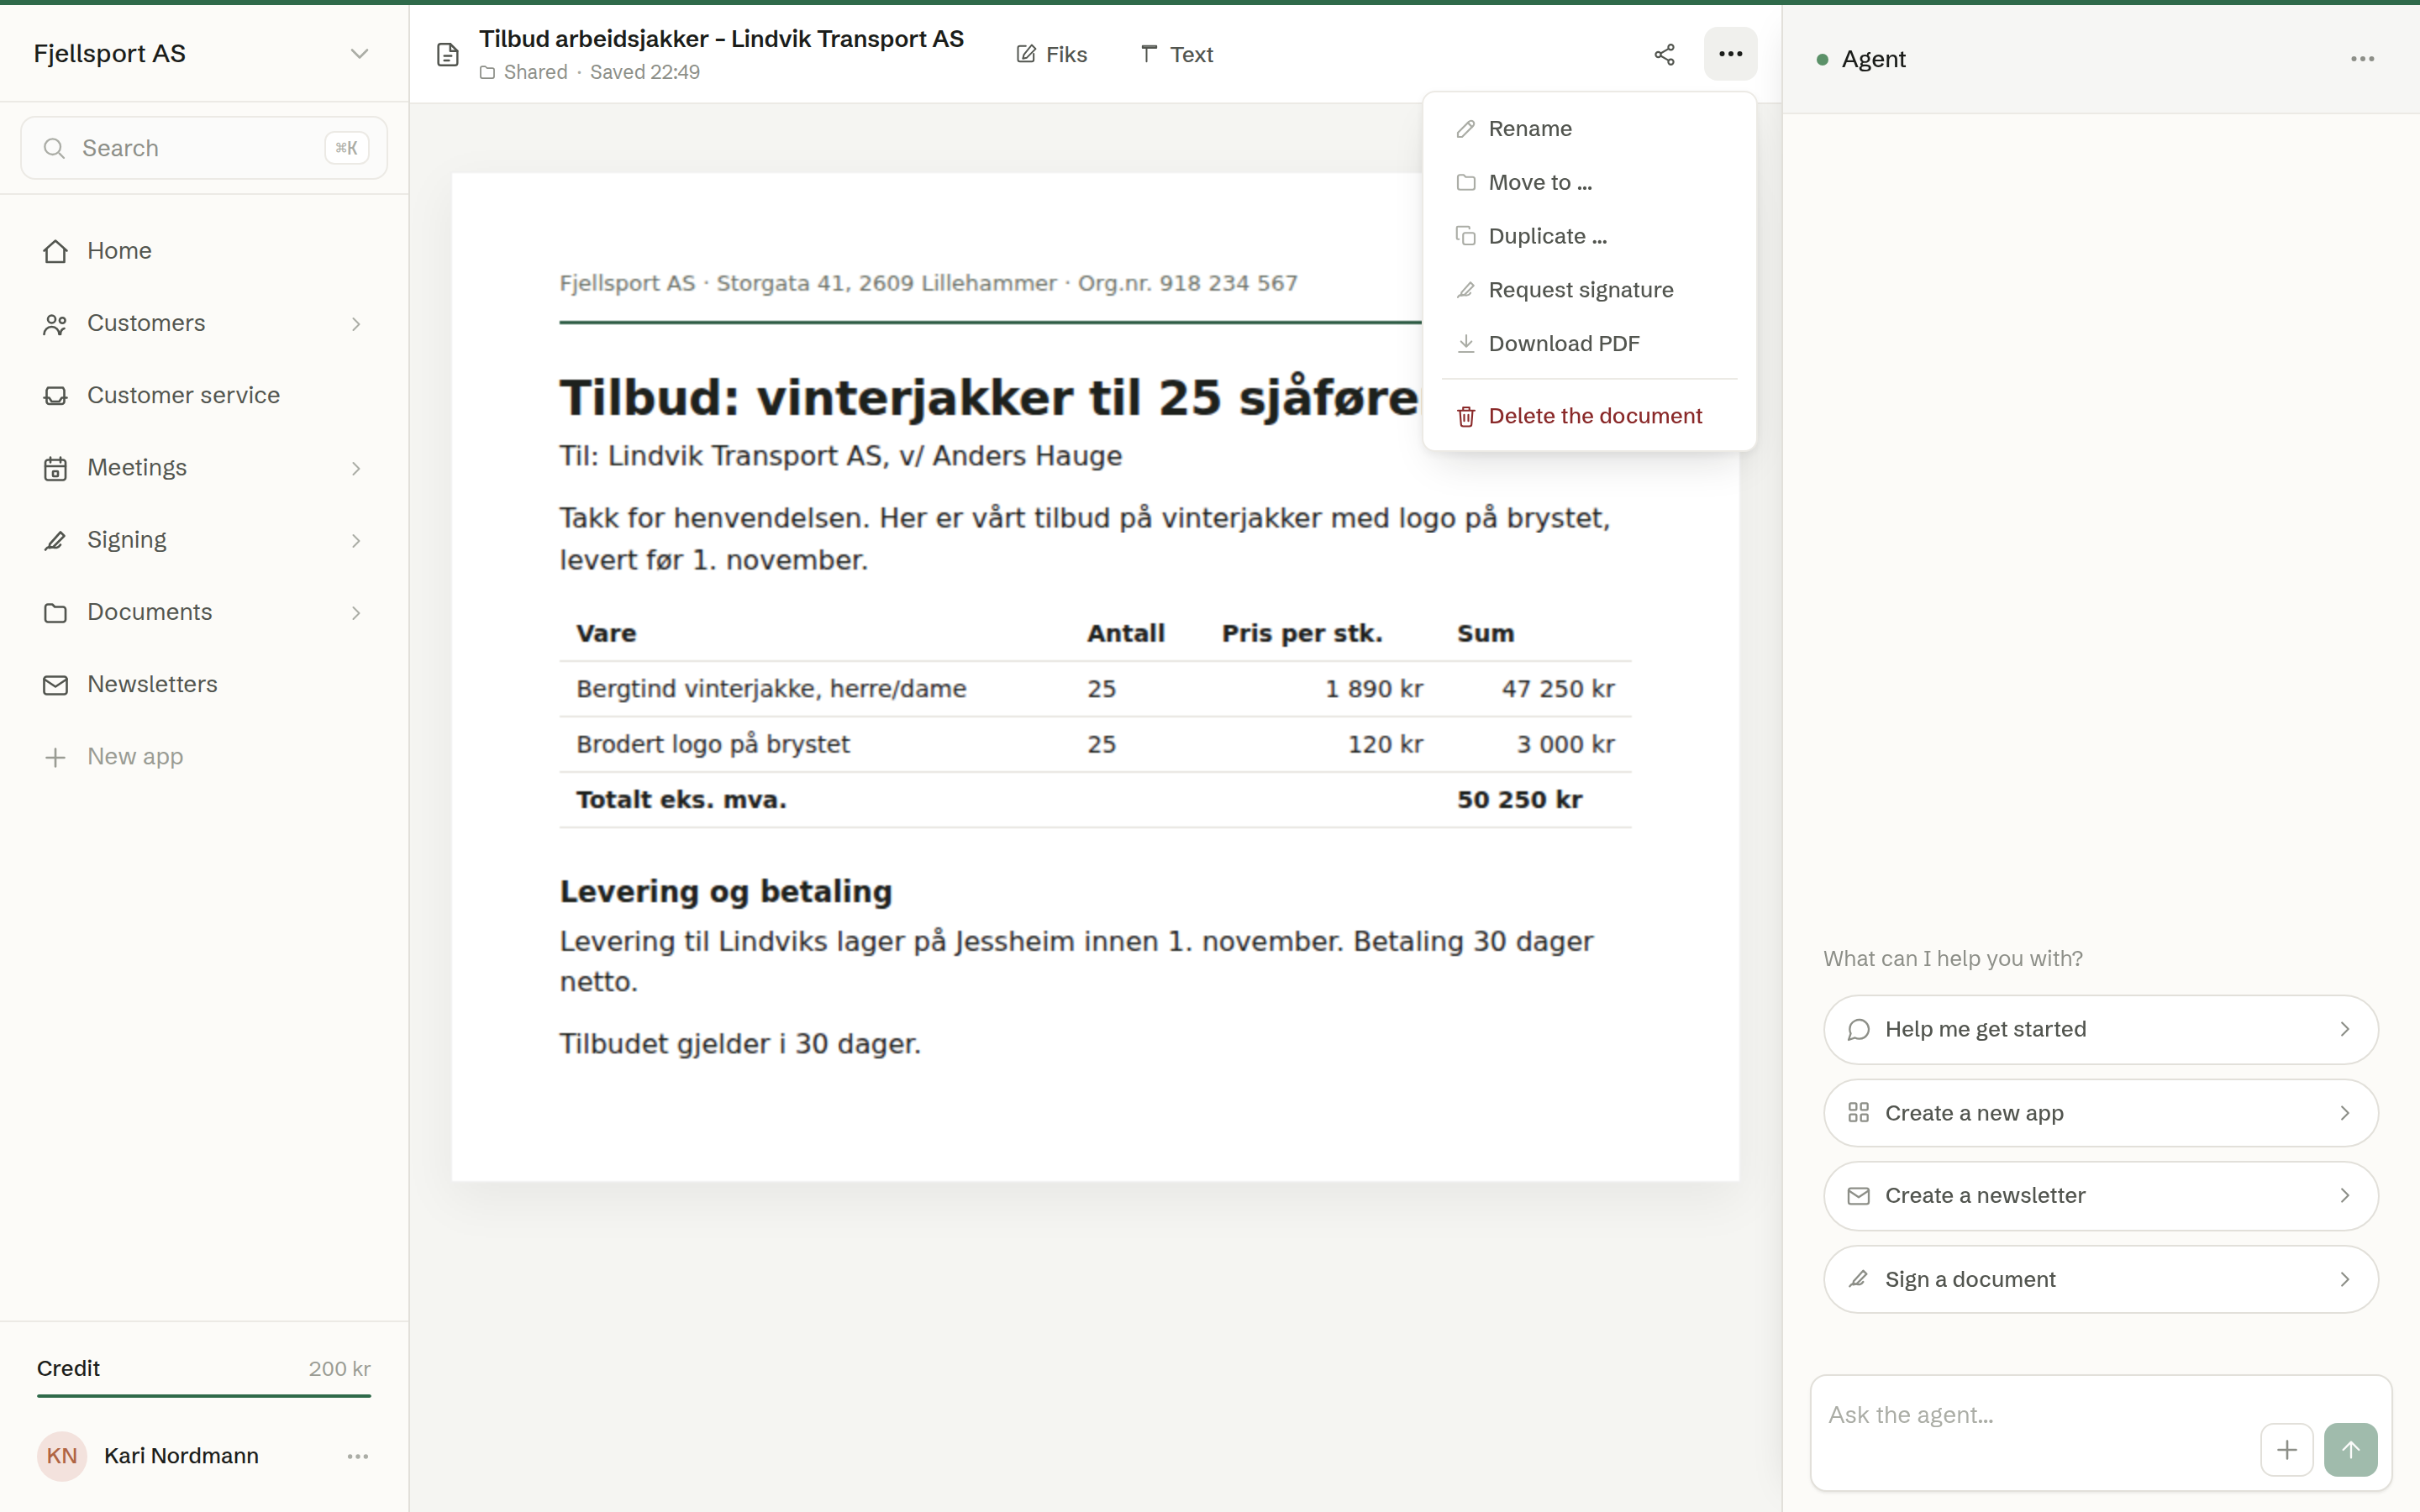Viewport: 2420px width, 1512px height.
Task: Click the Credit balance progress bar
Action: coord(204,1395)
